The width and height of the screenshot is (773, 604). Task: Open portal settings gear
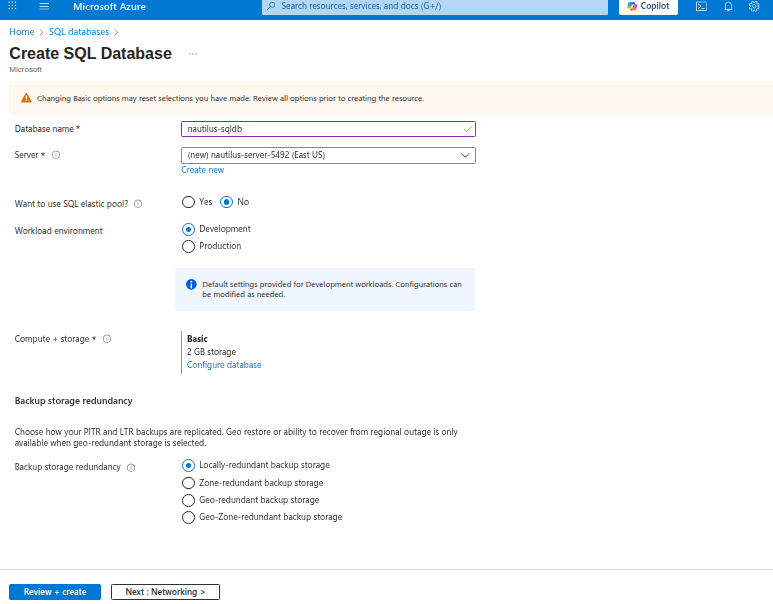[755, 6]
